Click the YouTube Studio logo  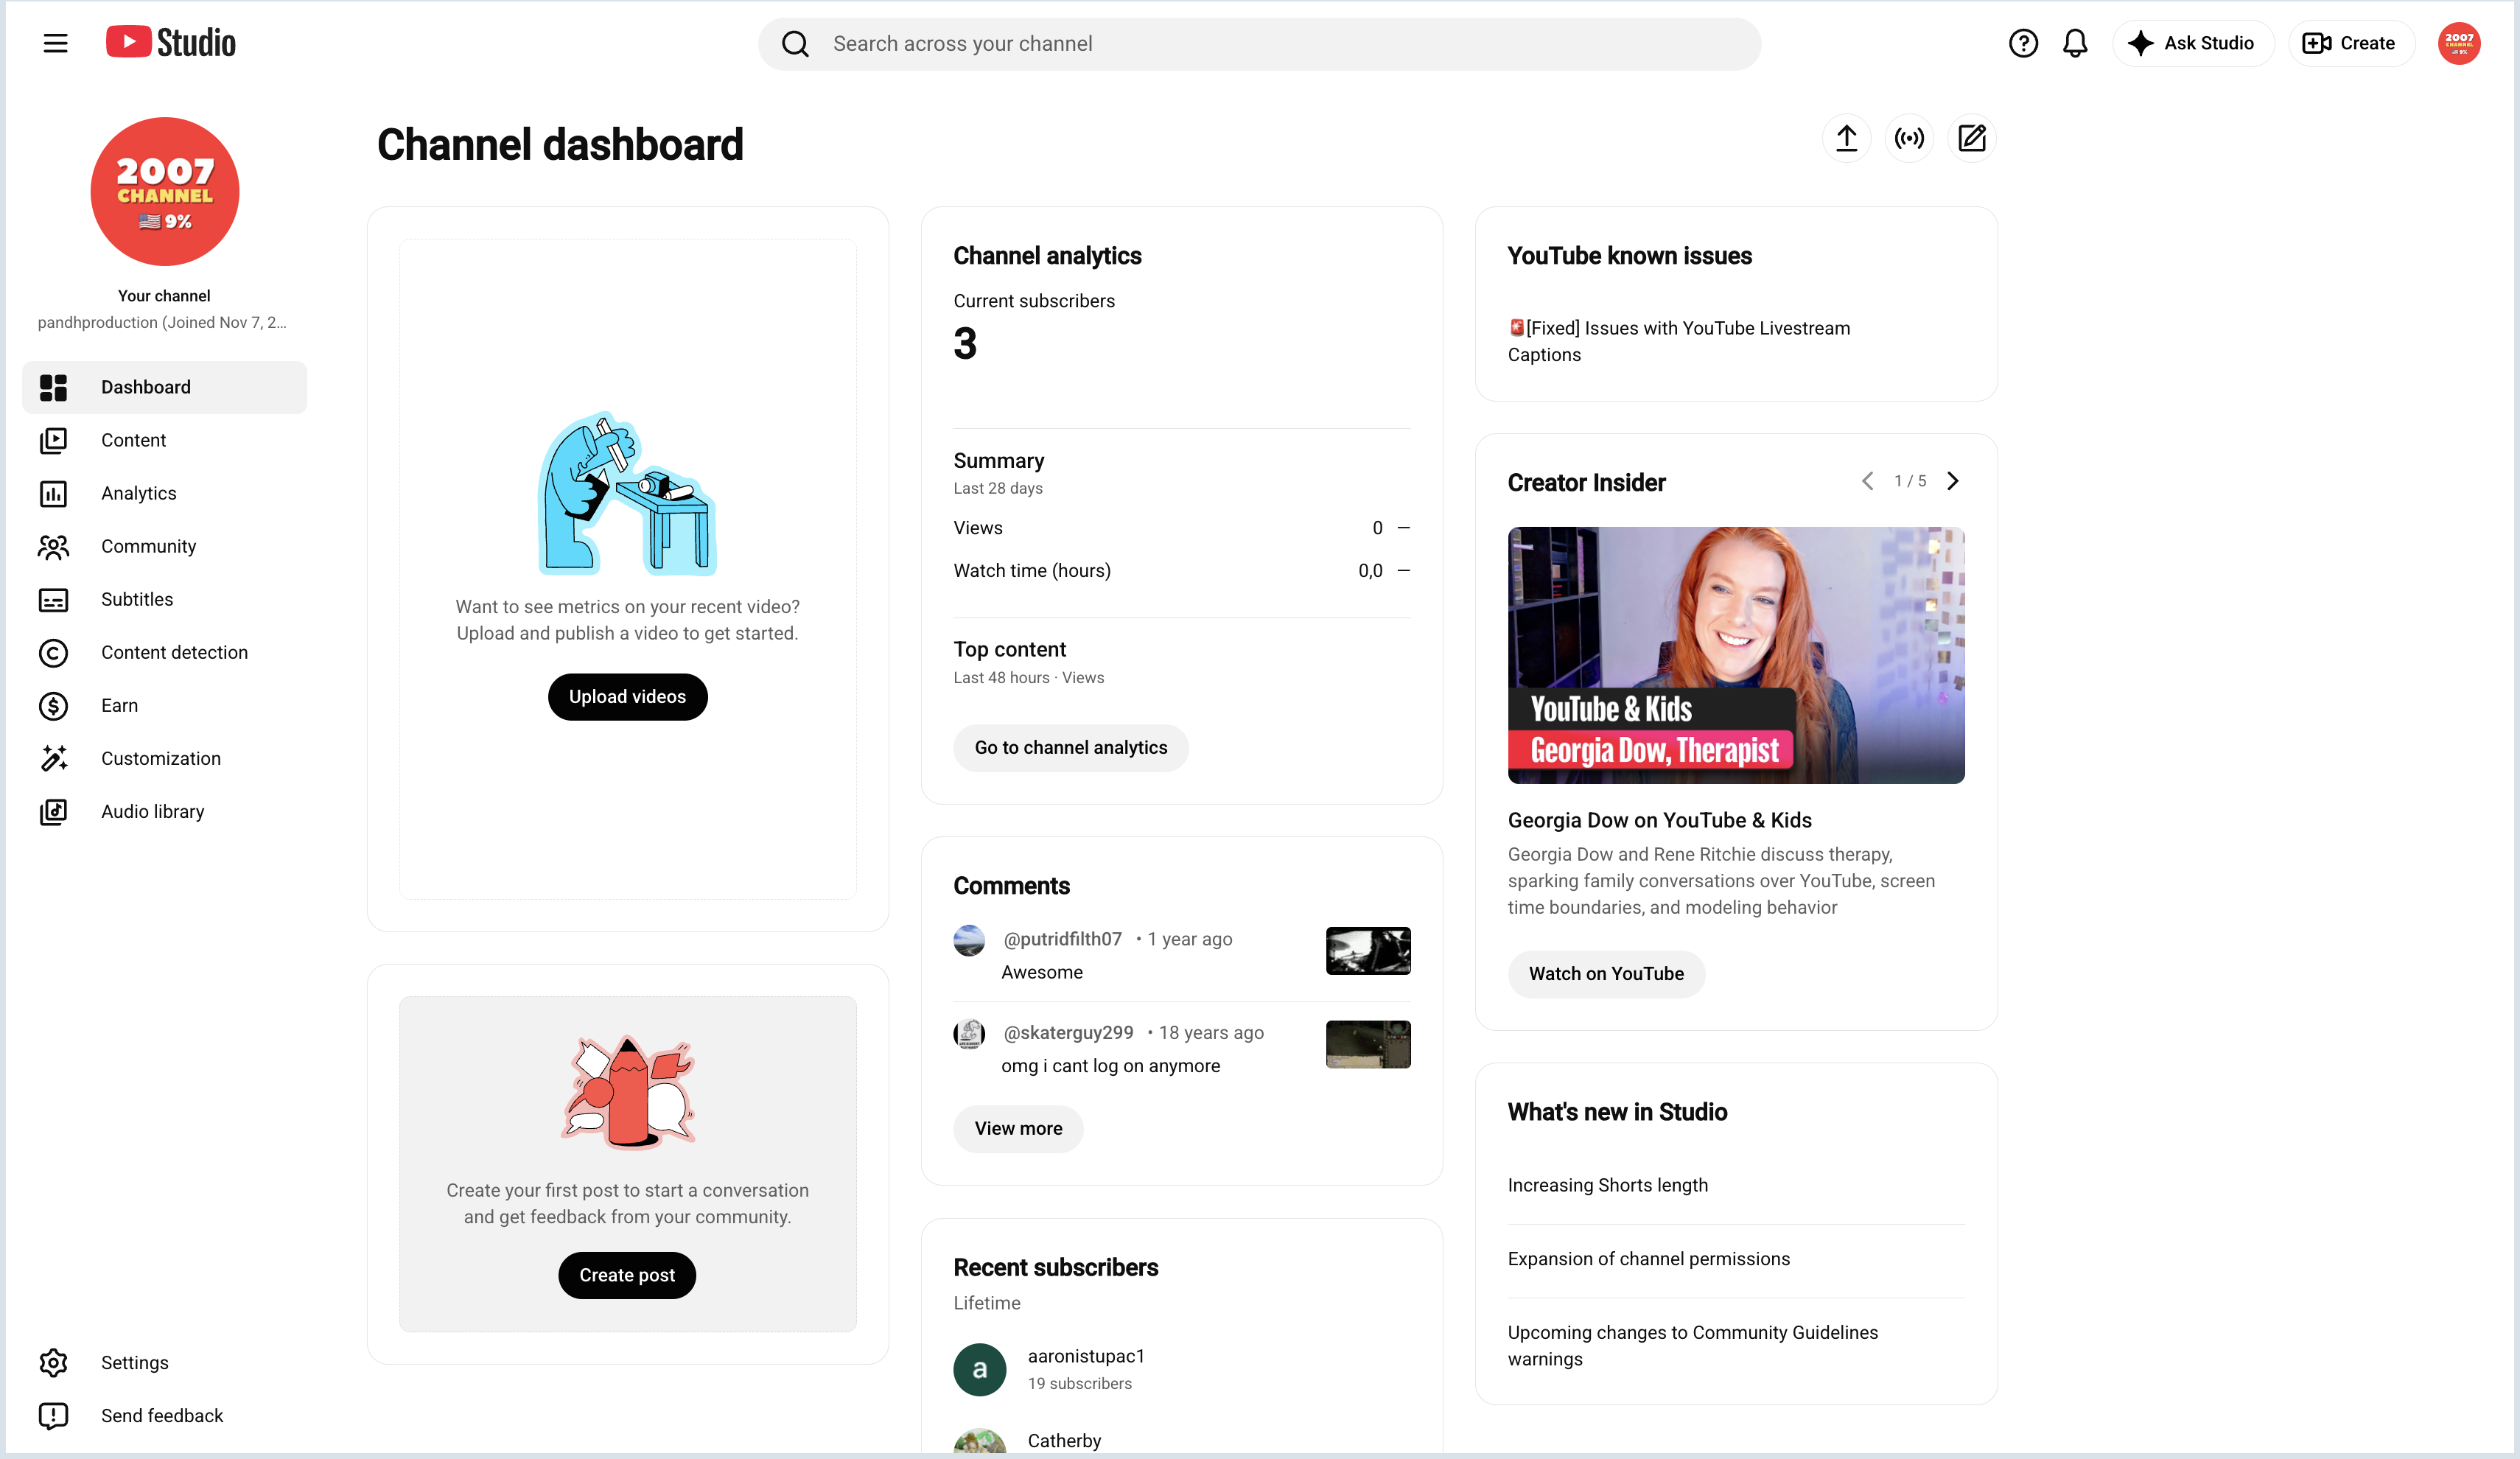click(171, 43)
